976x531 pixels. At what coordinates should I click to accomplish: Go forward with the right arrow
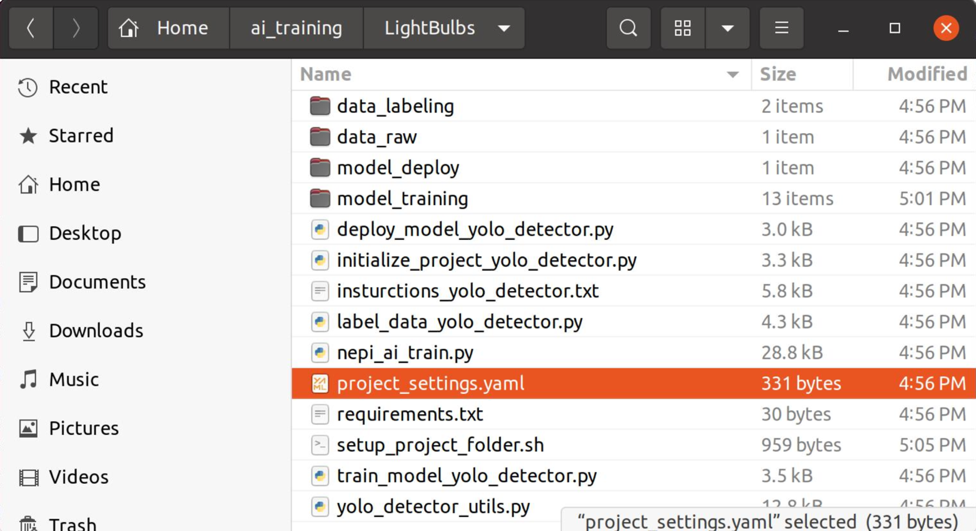(x=76, y=29)
